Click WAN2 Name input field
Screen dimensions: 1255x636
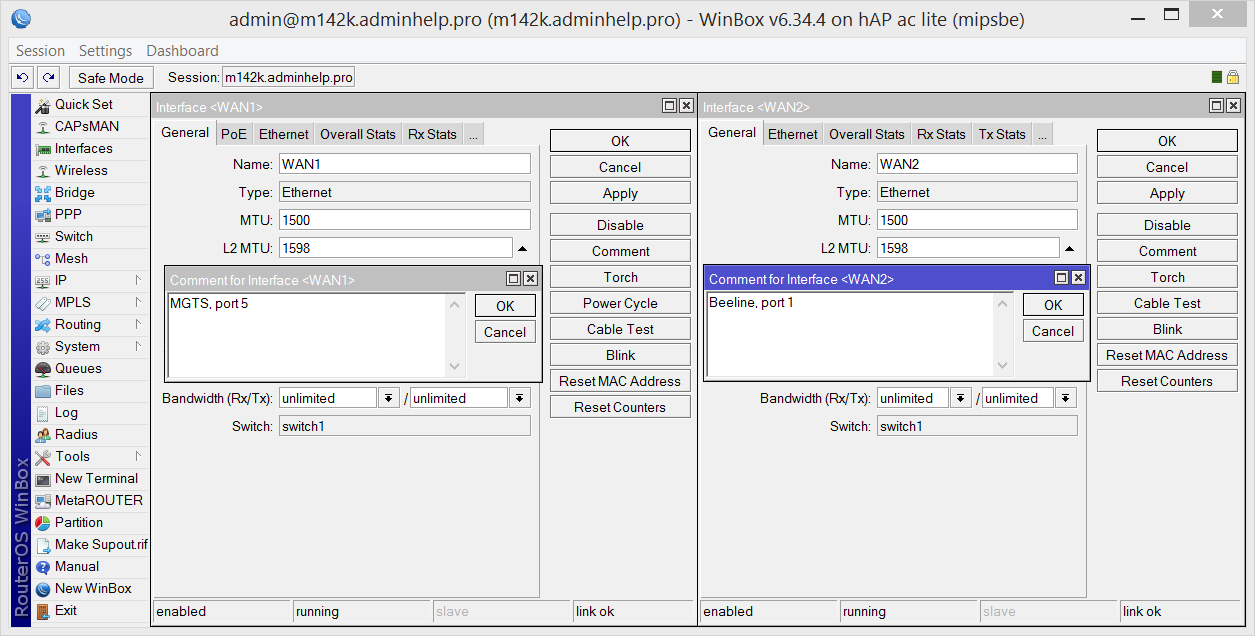(977, 164)
